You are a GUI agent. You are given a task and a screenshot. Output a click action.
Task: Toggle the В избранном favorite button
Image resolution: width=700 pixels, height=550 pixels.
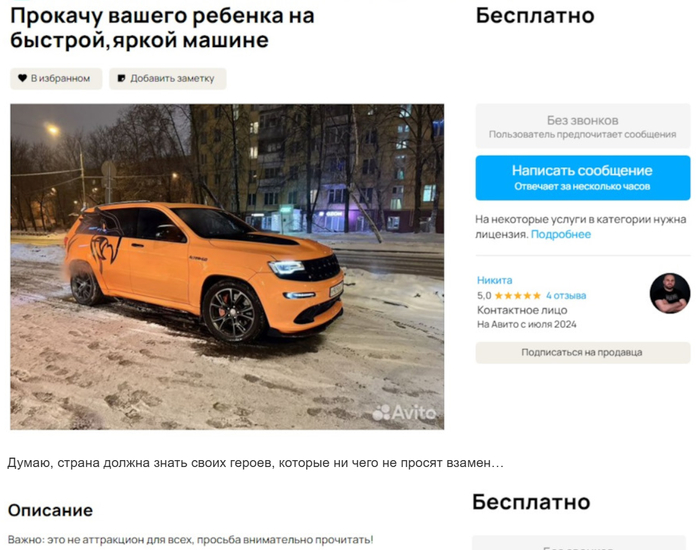[x=56, y=79]
